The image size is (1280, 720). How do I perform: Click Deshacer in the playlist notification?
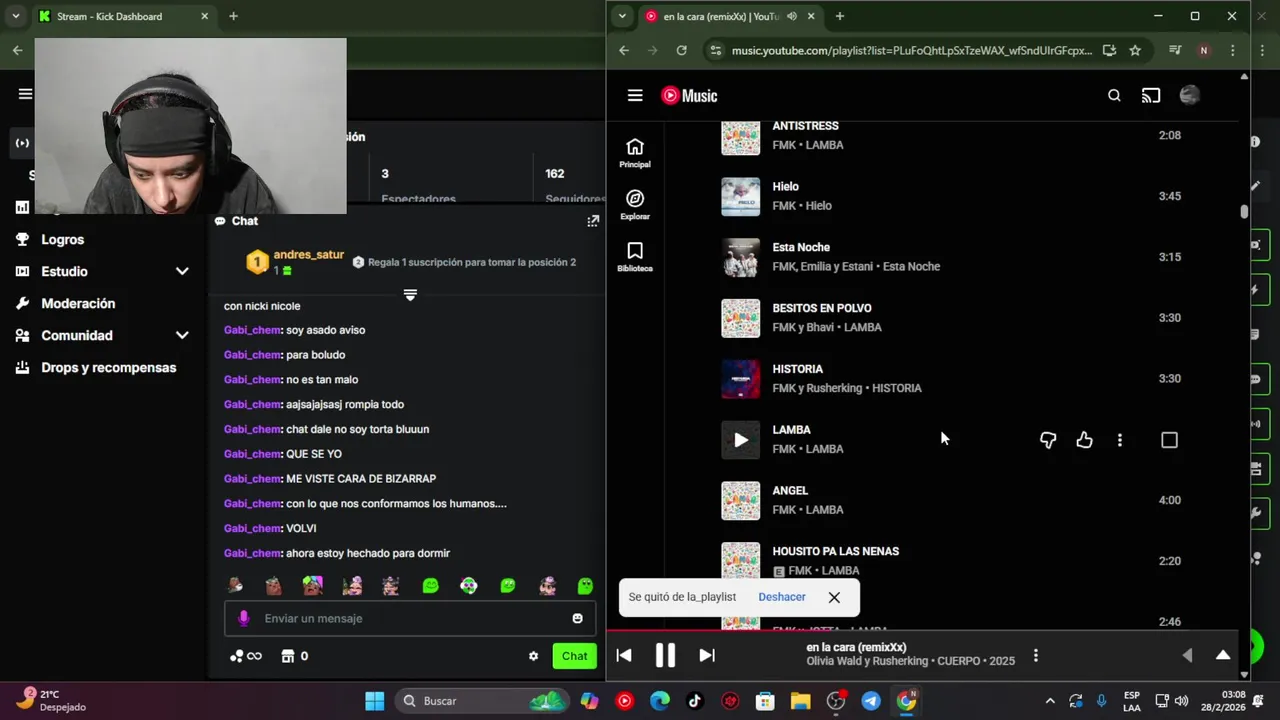pyautogui.click(x=782, y=597)
